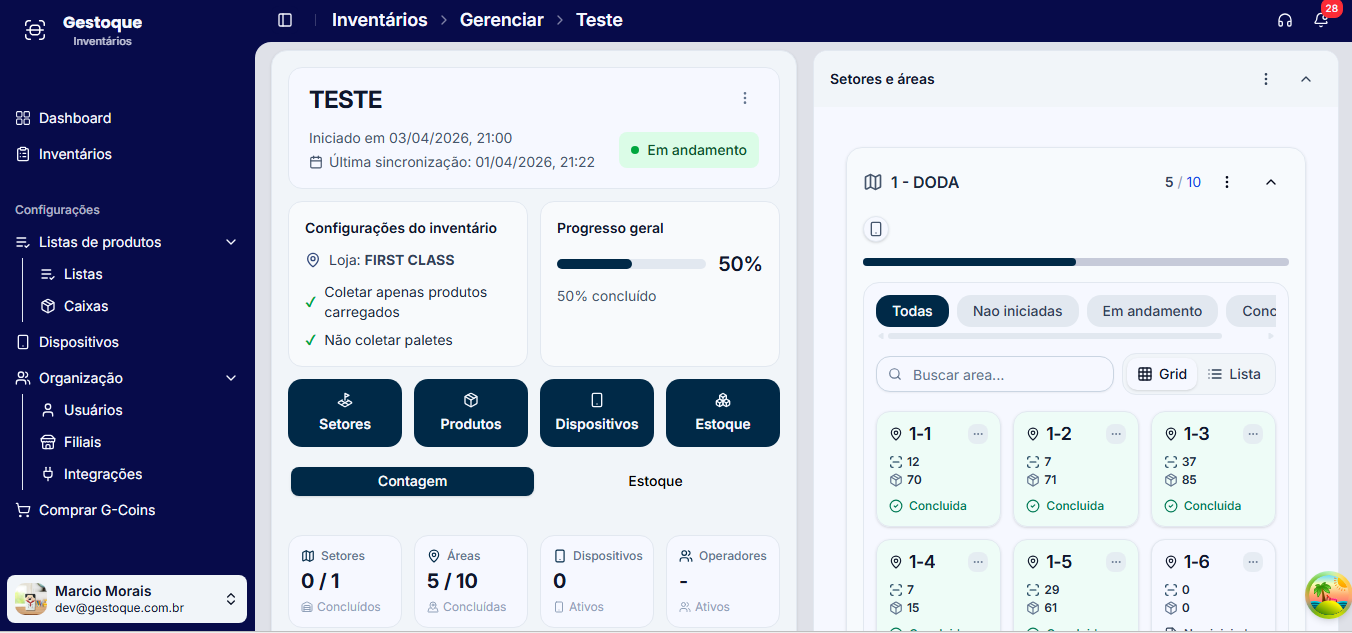Image resolution: width=1352 pixels, height=633 pixels.
Task: Click the calendar icon by Última sincronização
Action: tap(316, 162)
